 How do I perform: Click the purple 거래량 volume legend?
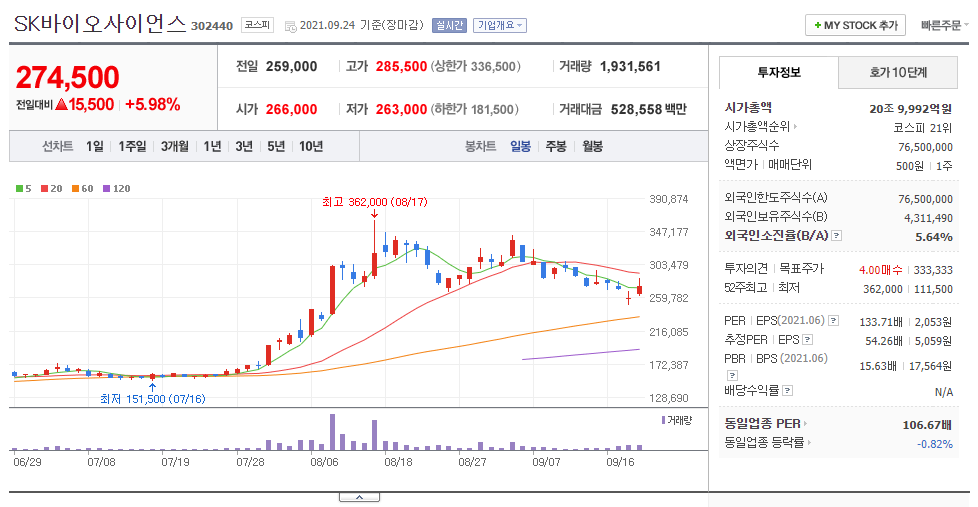[x=677, y=420]
